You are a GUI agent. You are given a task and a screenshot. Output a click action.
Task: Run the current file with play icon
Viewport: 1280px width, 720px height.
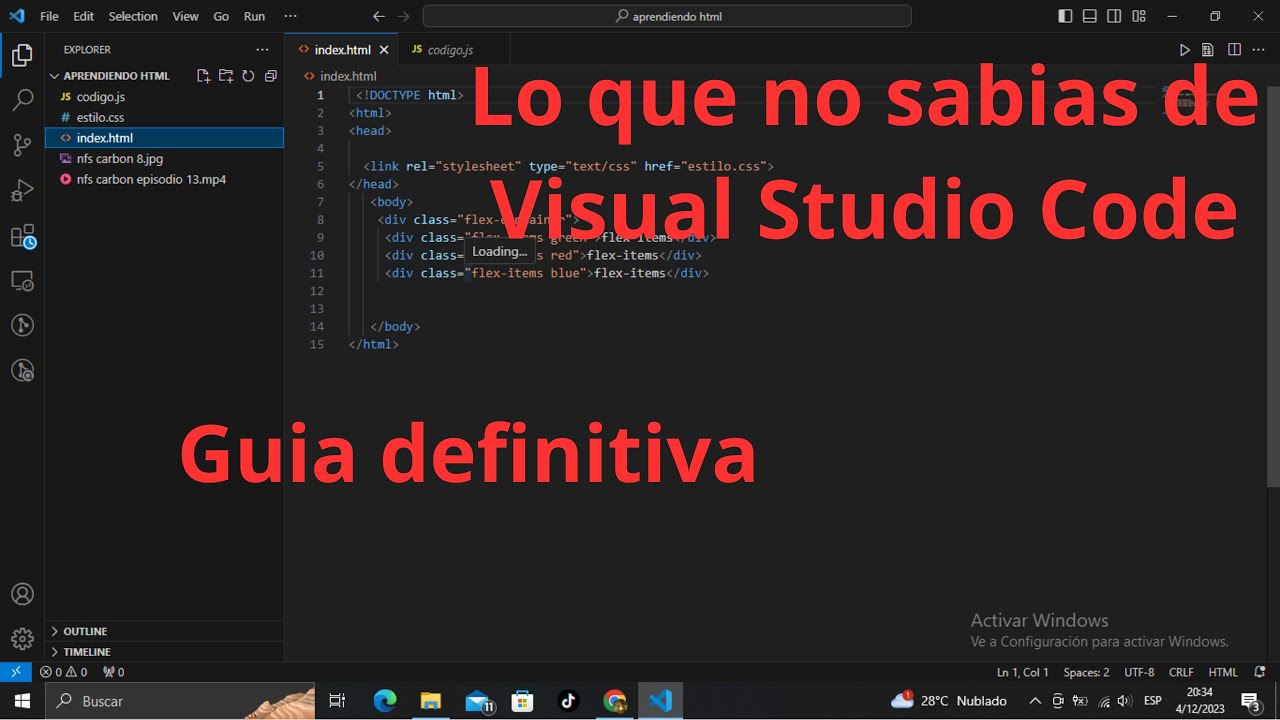pyautogui.click(x=1185, y=50)
